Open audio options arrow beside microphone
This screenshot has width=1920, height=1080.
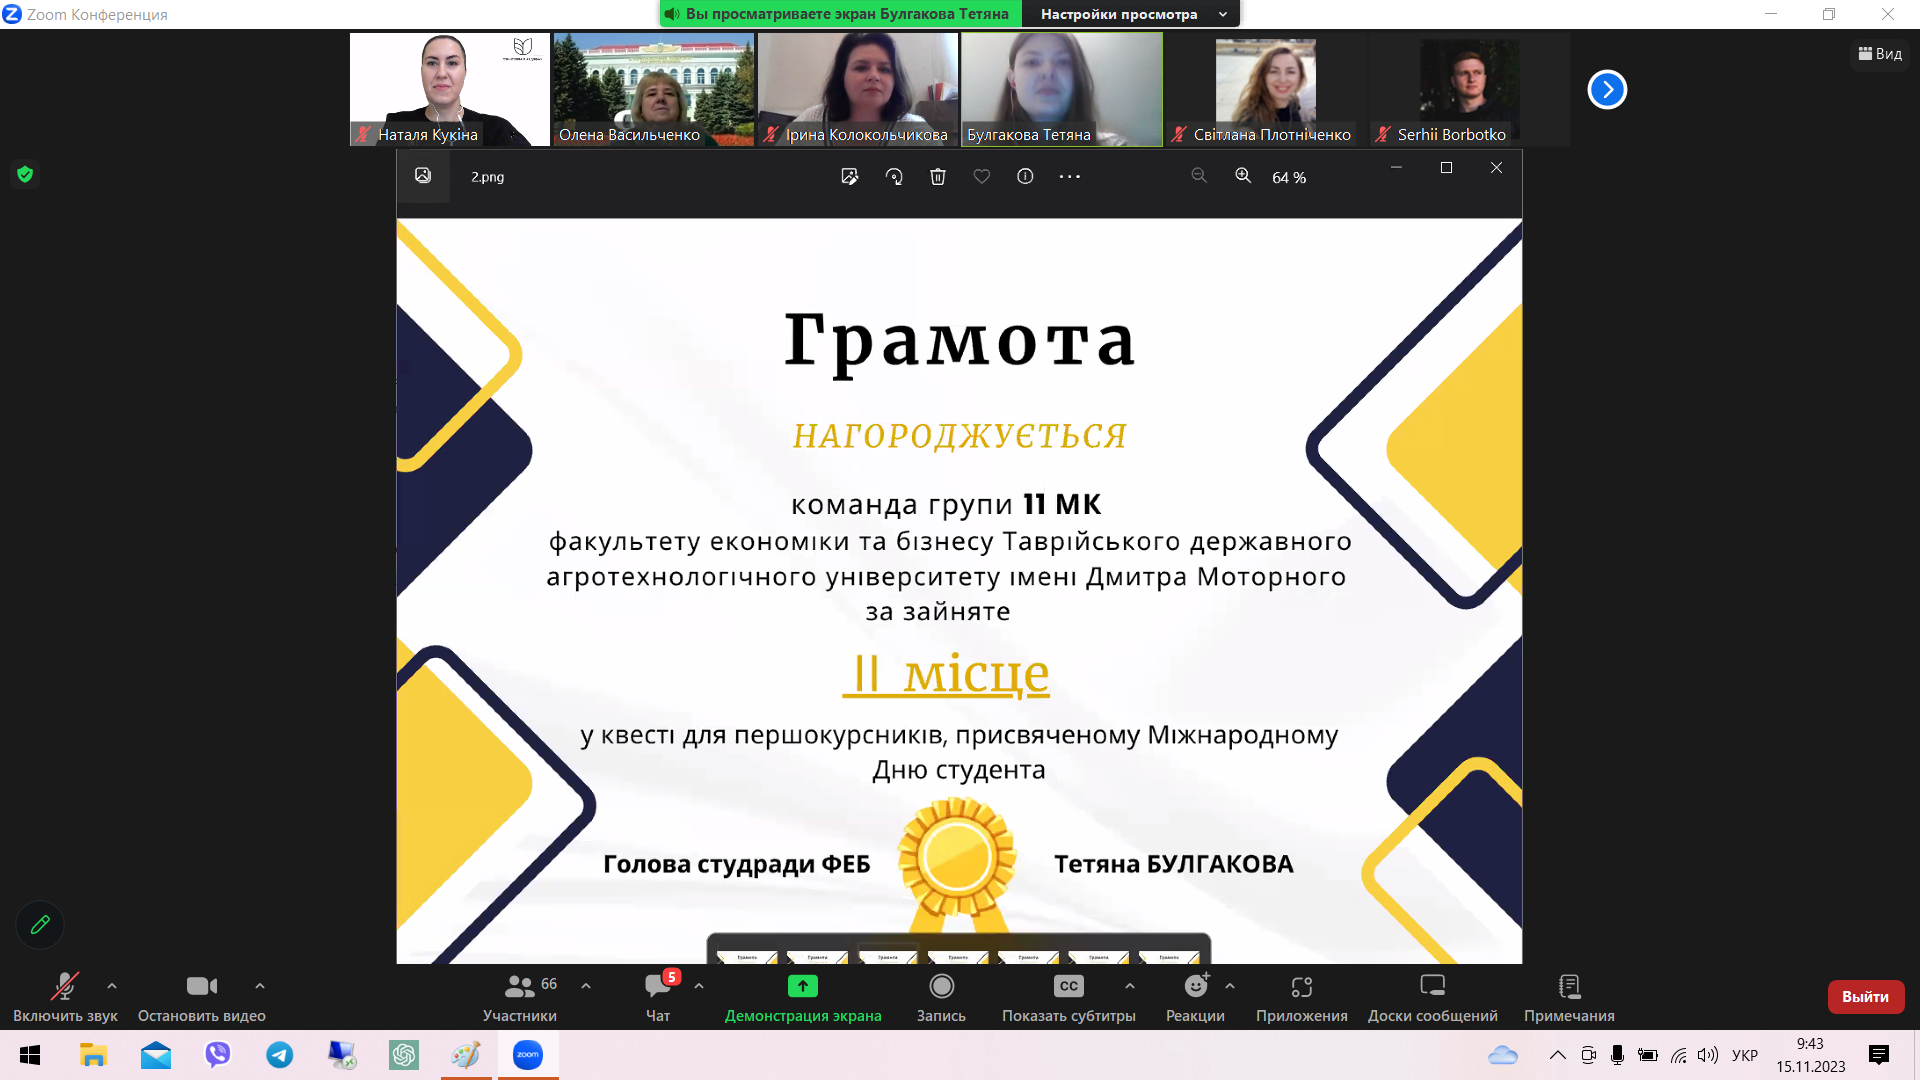pos(112,986)
